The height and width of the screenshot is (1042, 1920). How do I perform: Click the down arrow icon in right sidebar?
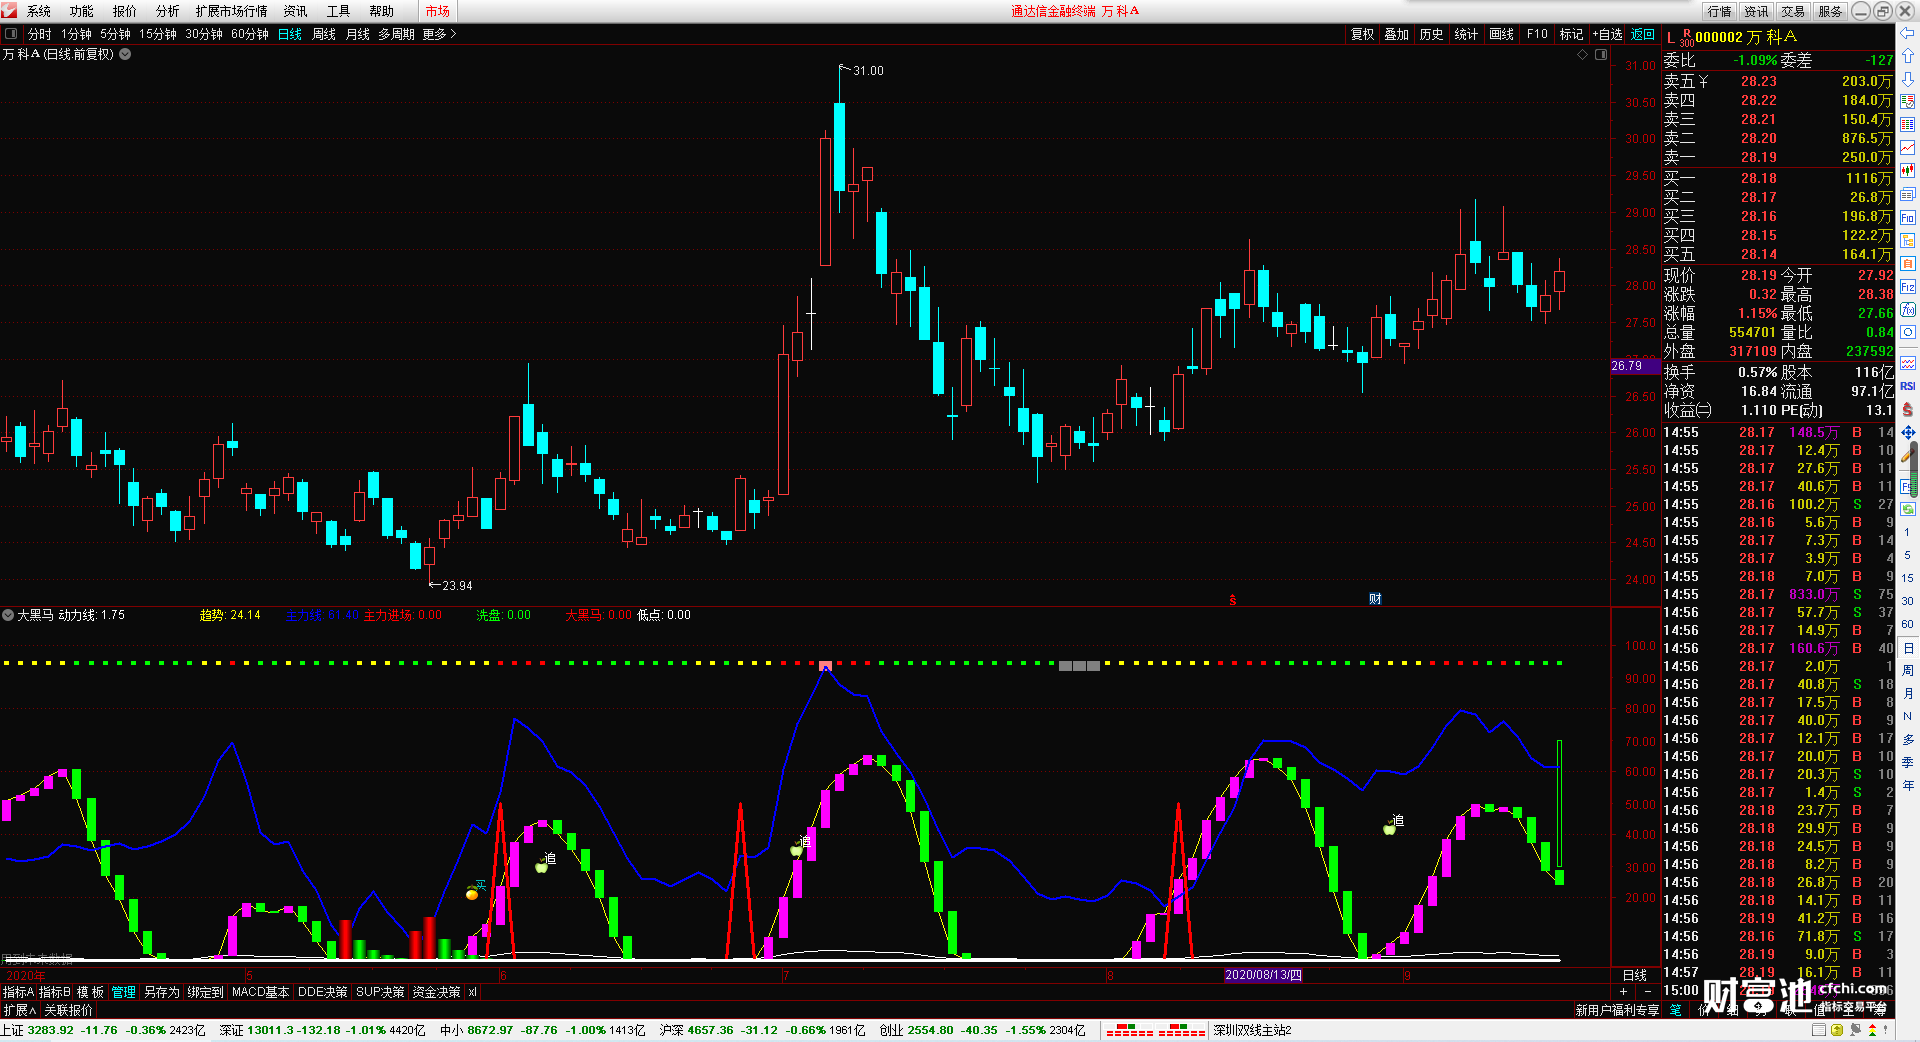[x=1908, y=79]
